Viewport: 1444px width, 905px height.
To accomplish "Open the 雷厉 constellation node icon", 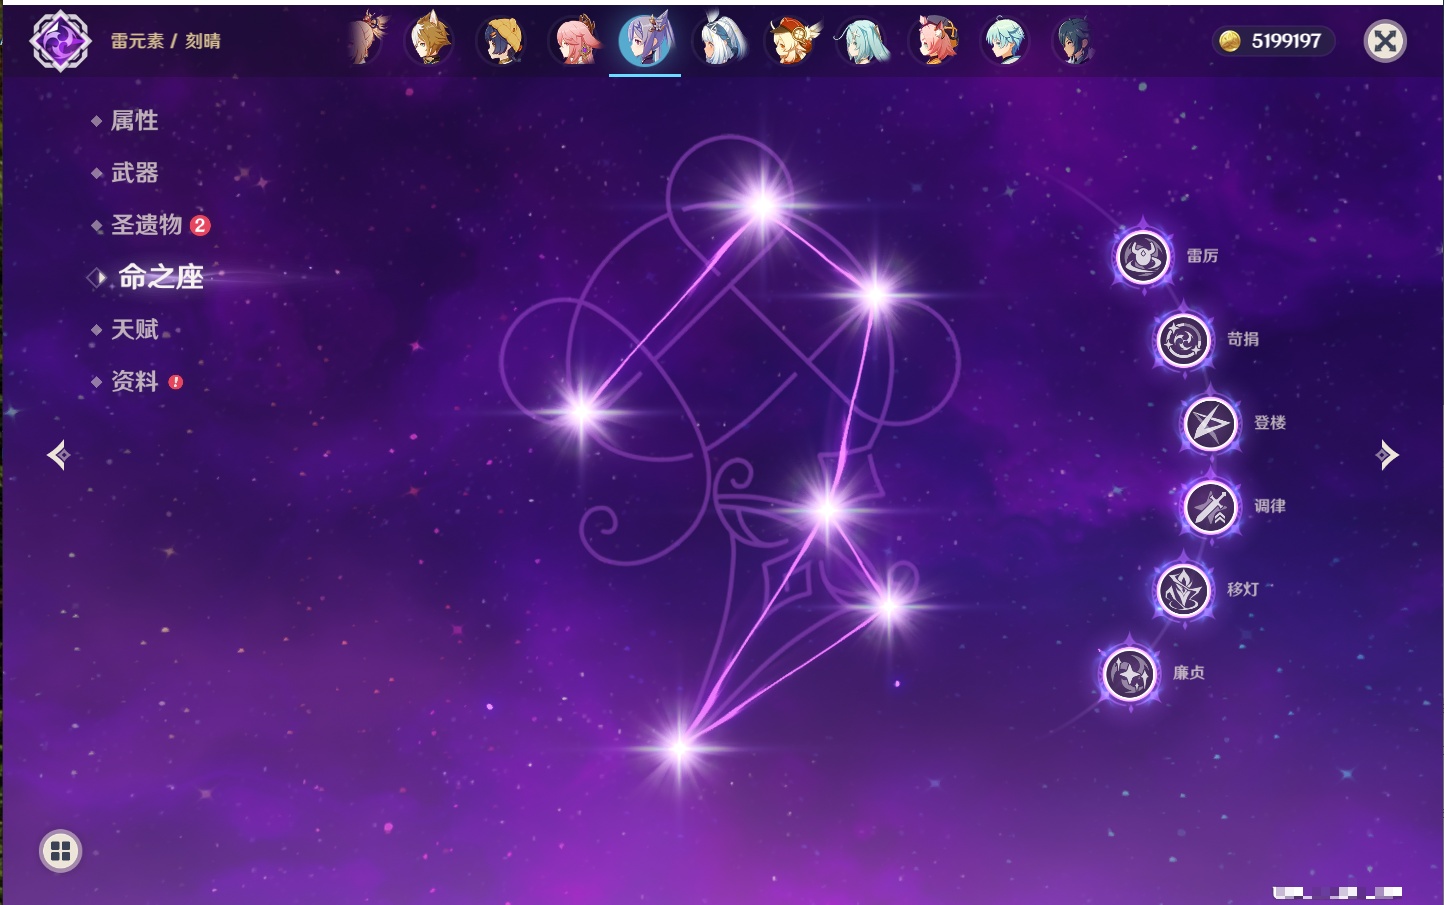I will point(1143,257).
